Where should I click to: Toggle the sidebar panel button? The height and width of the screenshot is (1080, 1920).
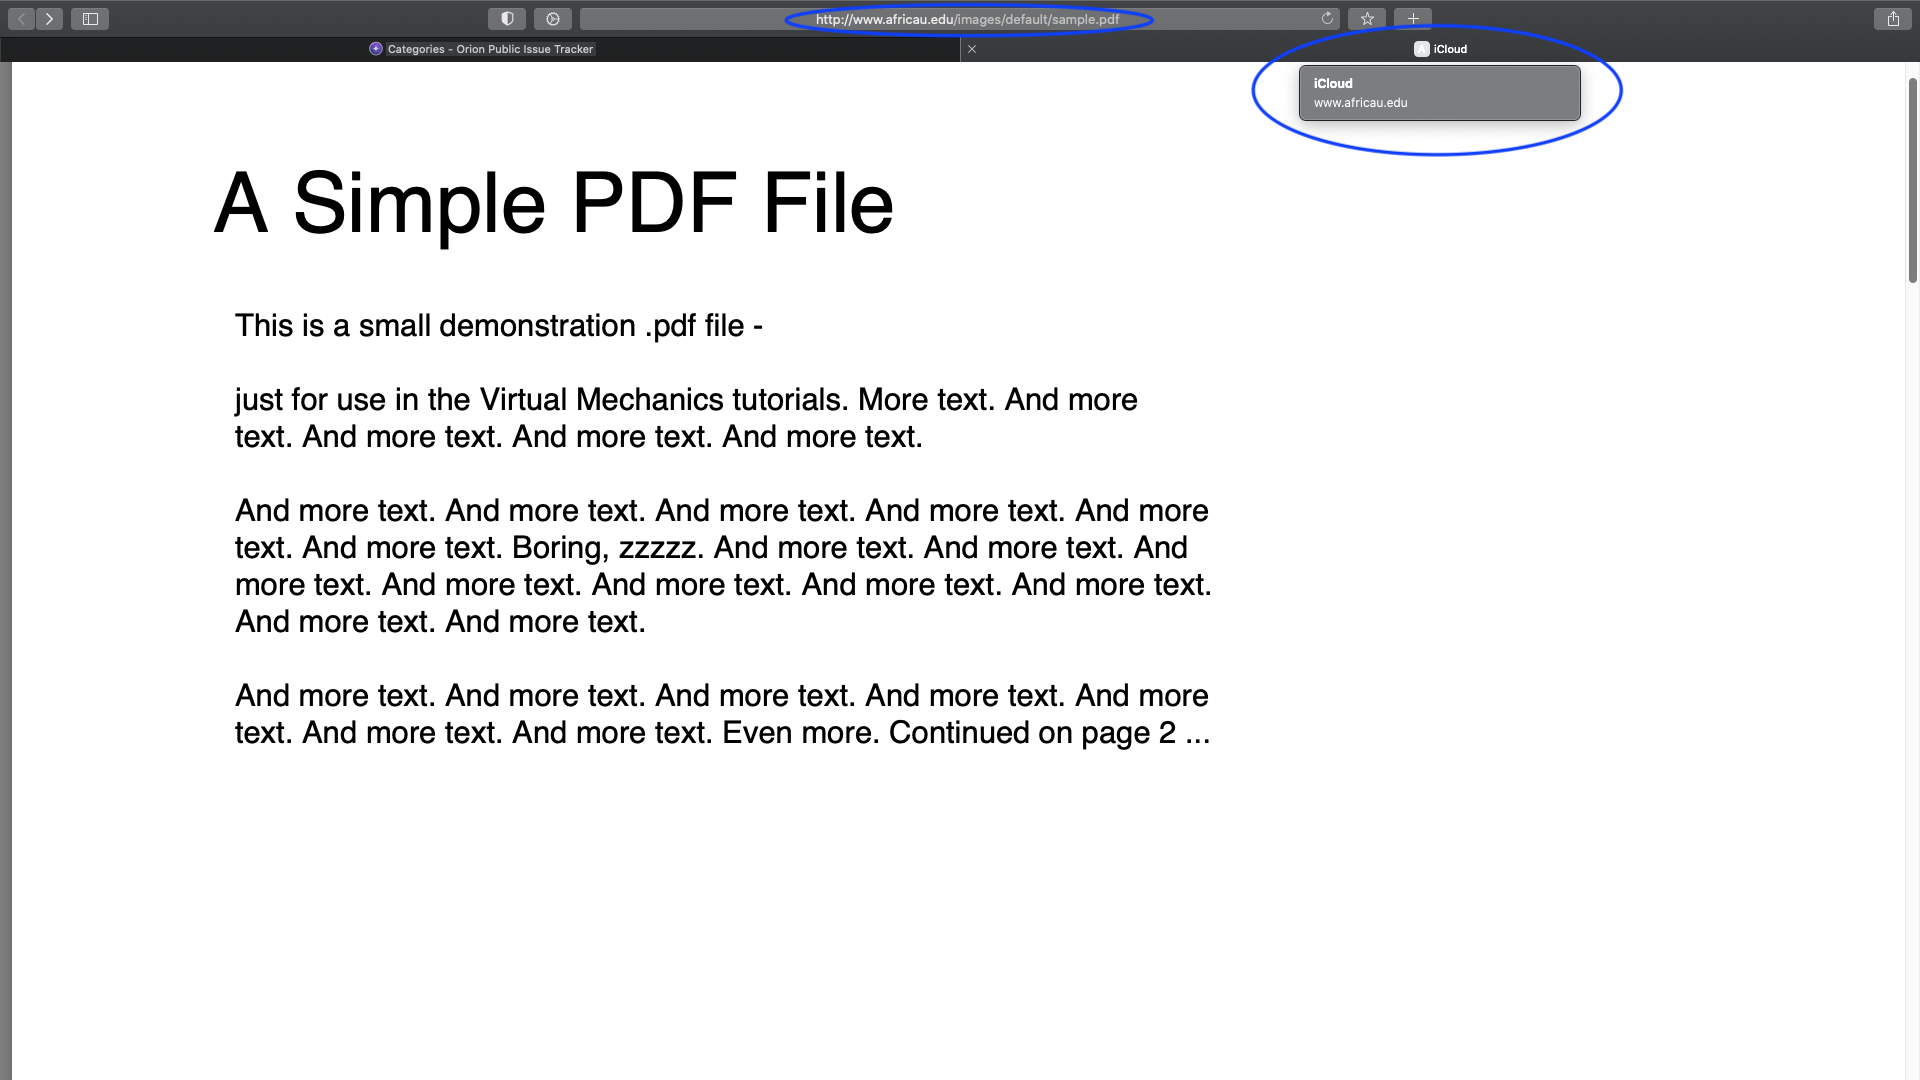90,19
